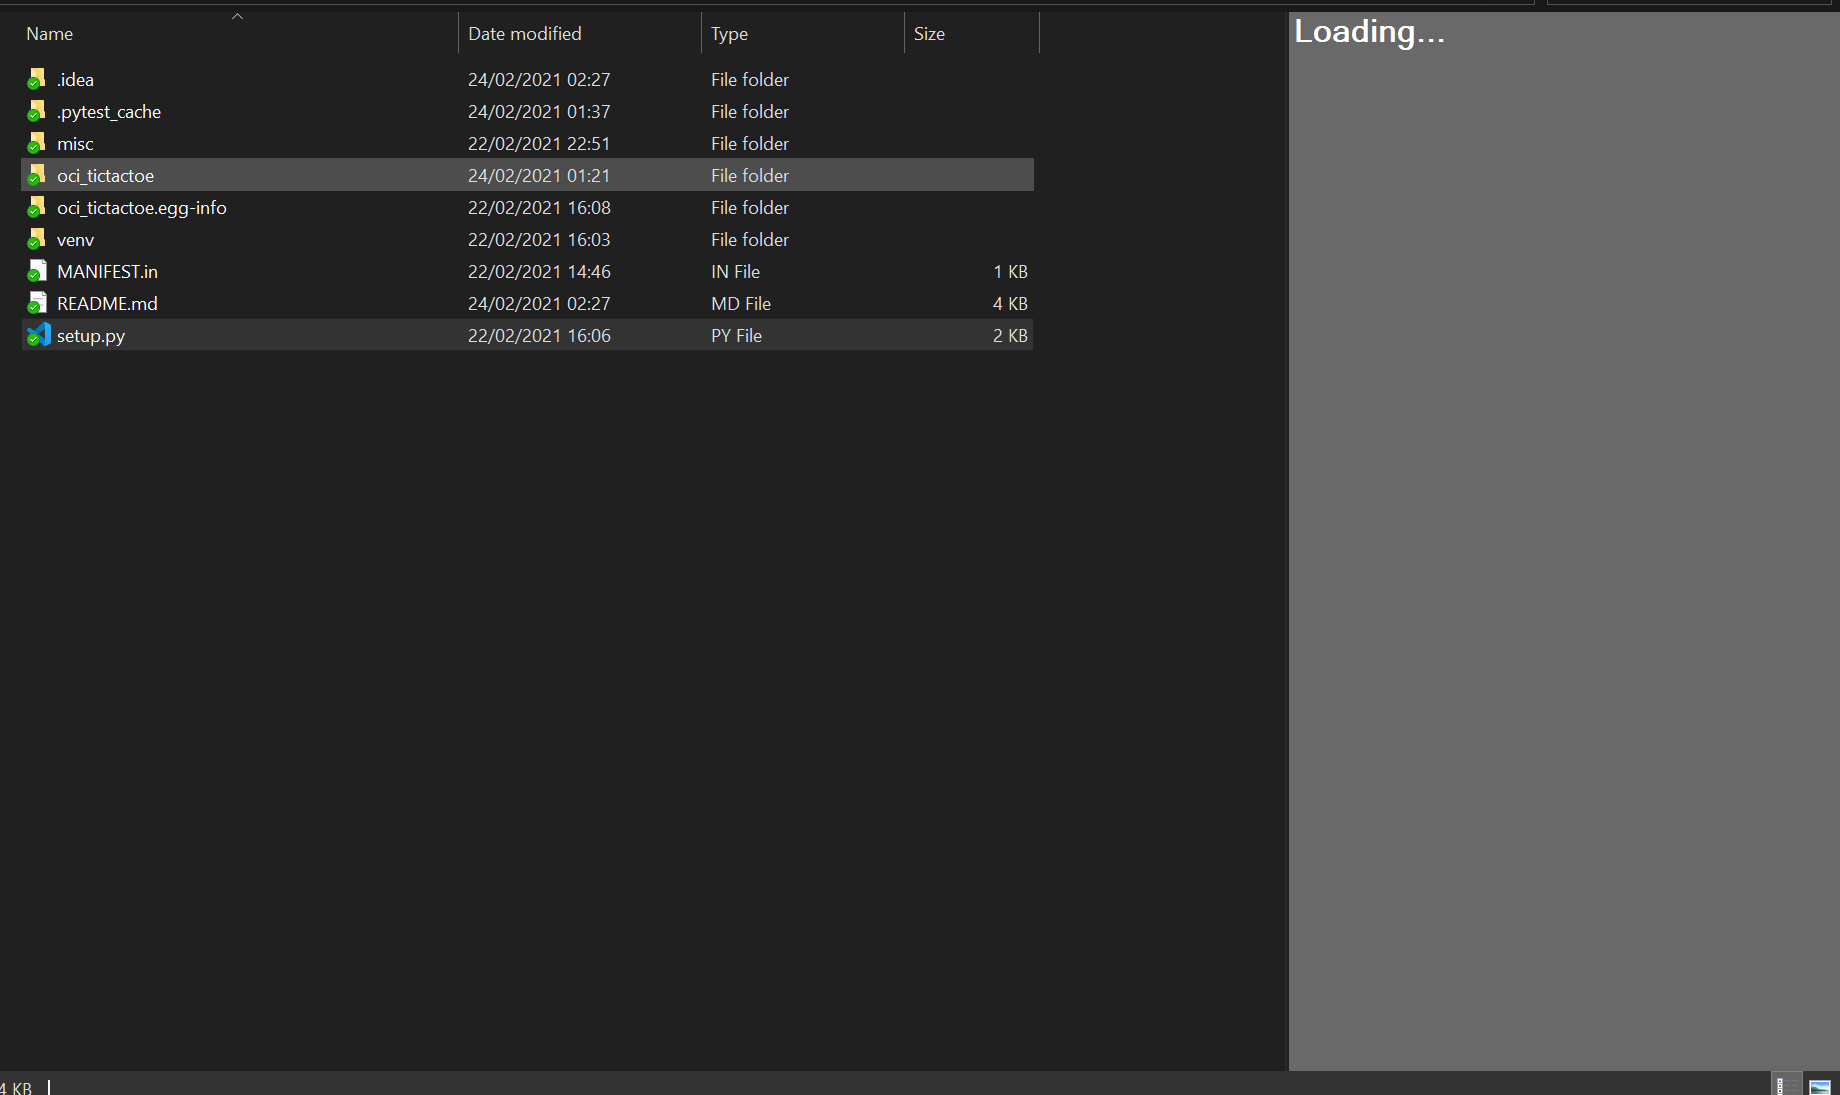Click the 4 KB size of README.md

click(x=1010, y=303)
